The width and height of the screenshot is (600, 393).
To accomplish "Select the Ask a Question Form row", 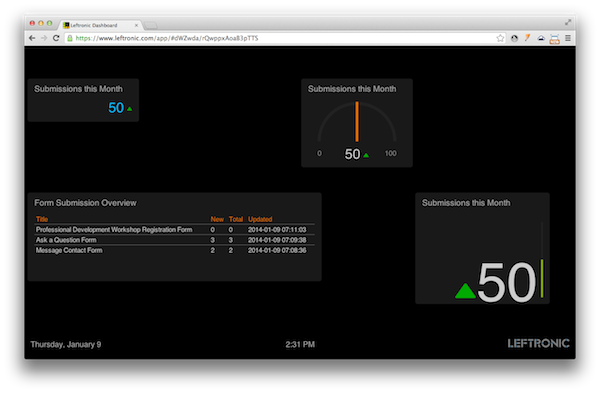I will (x=174, y=240).
